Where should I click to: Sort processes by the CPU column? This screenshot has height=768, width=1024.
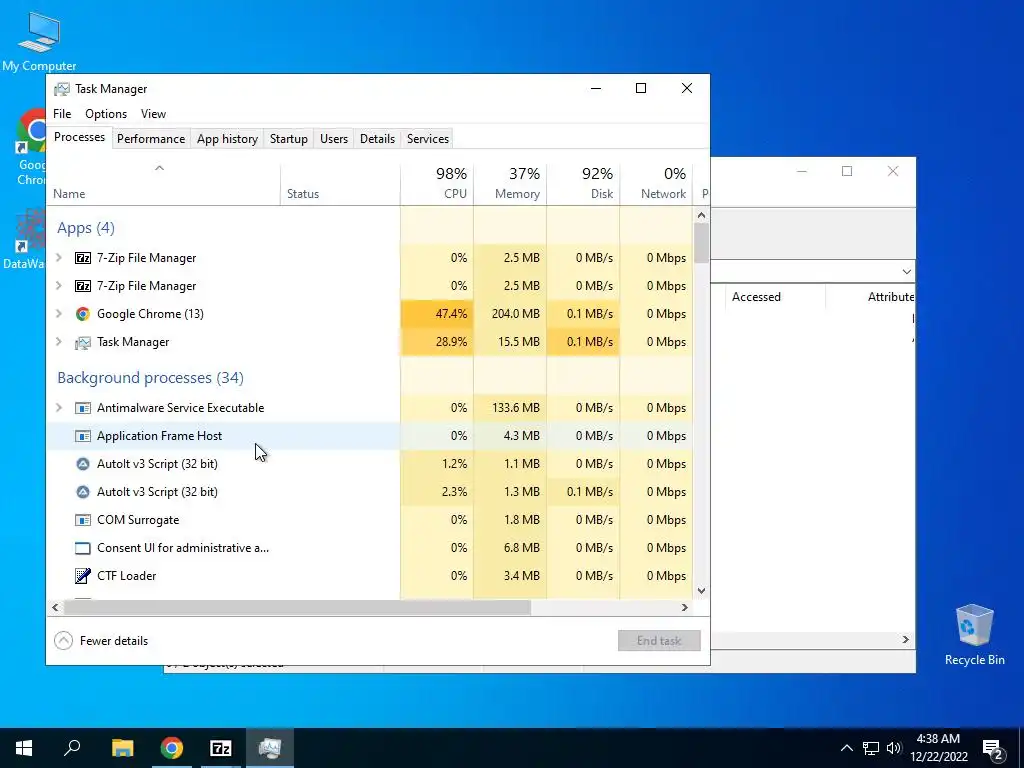click(x=437, y=184)
